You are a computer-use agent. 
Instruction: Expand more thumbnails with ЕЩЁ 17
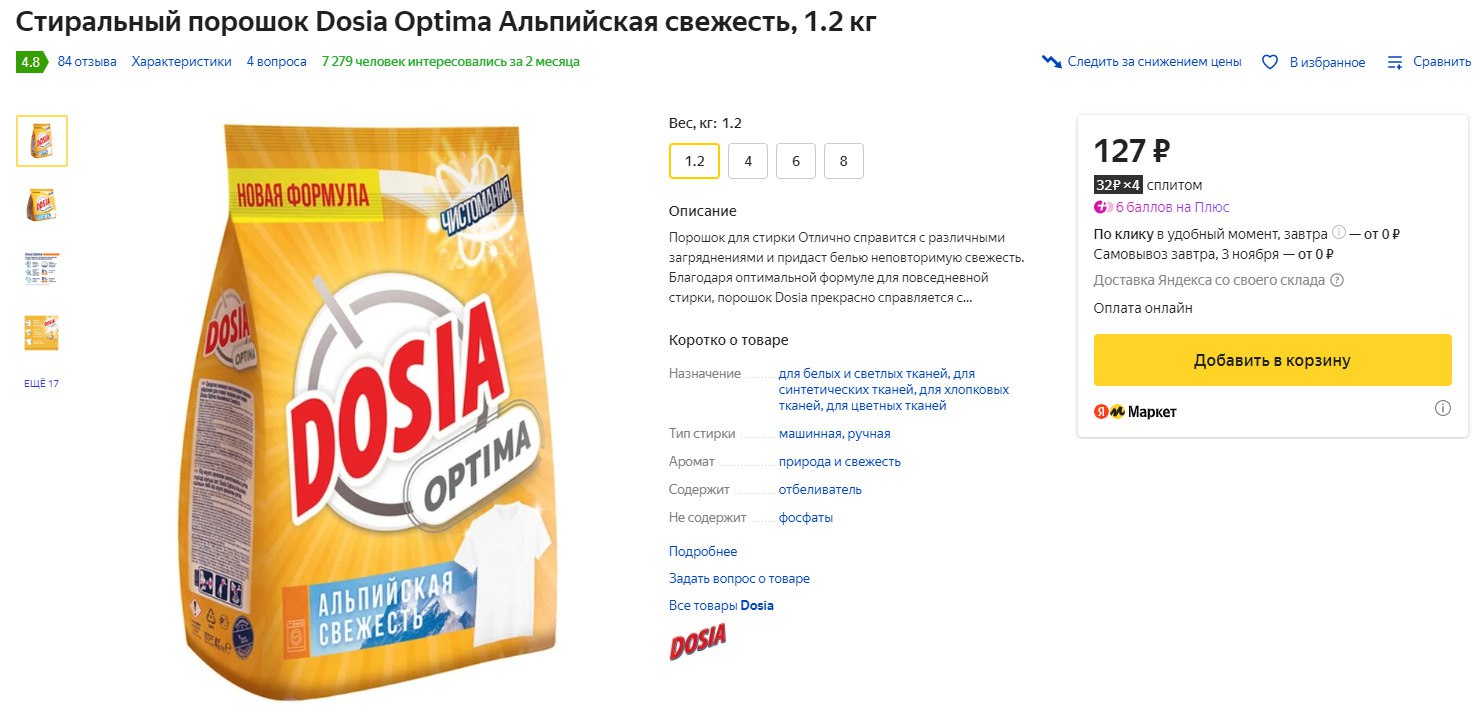(42, 383)
